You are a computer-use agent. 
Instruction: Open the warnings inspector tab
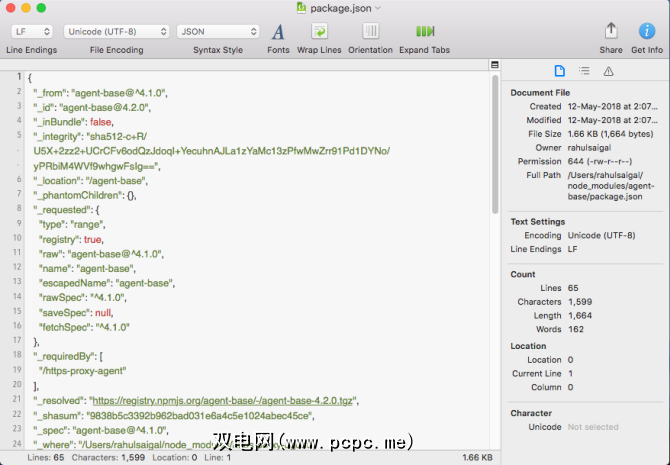click(x=609, y=71)
